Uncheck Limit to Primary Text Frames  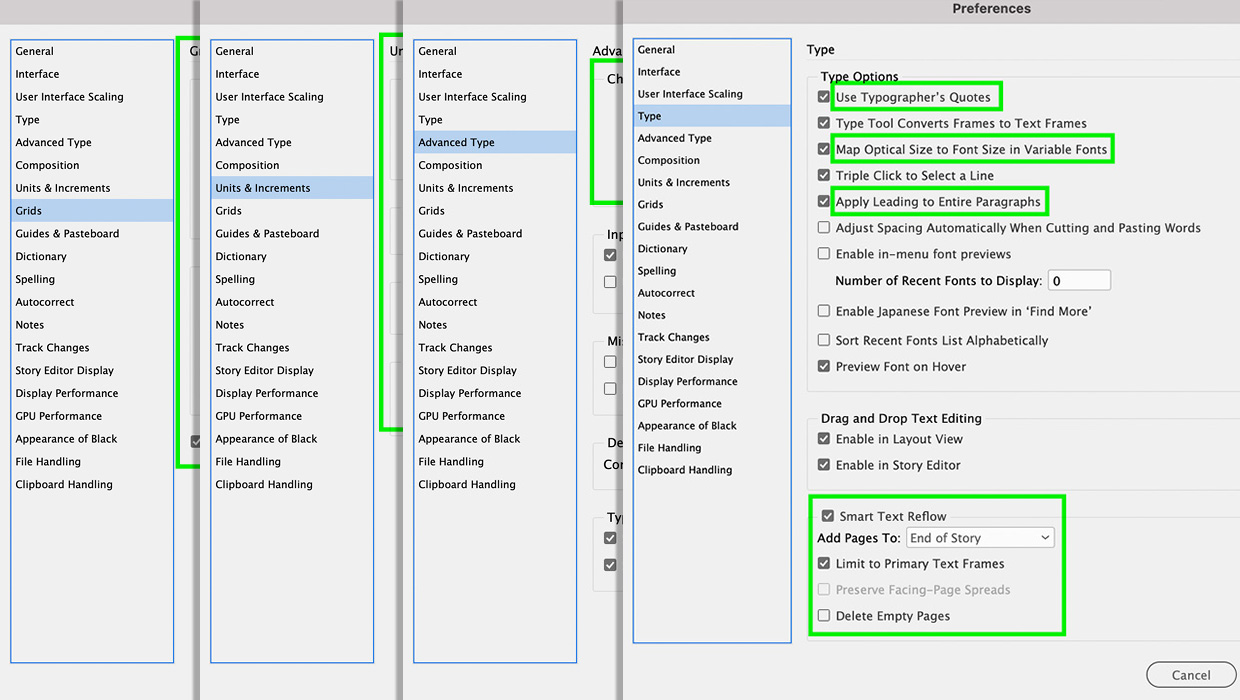point(824,564)
